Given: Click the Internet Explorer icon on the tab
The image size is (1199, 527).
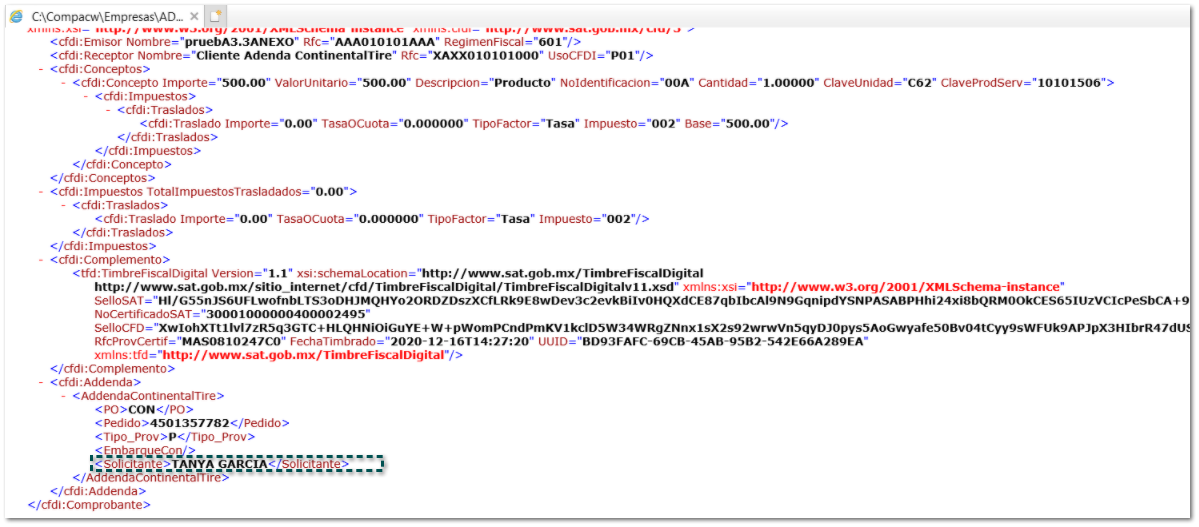Looking at the screenshot, I should click(x=15, y=17).
